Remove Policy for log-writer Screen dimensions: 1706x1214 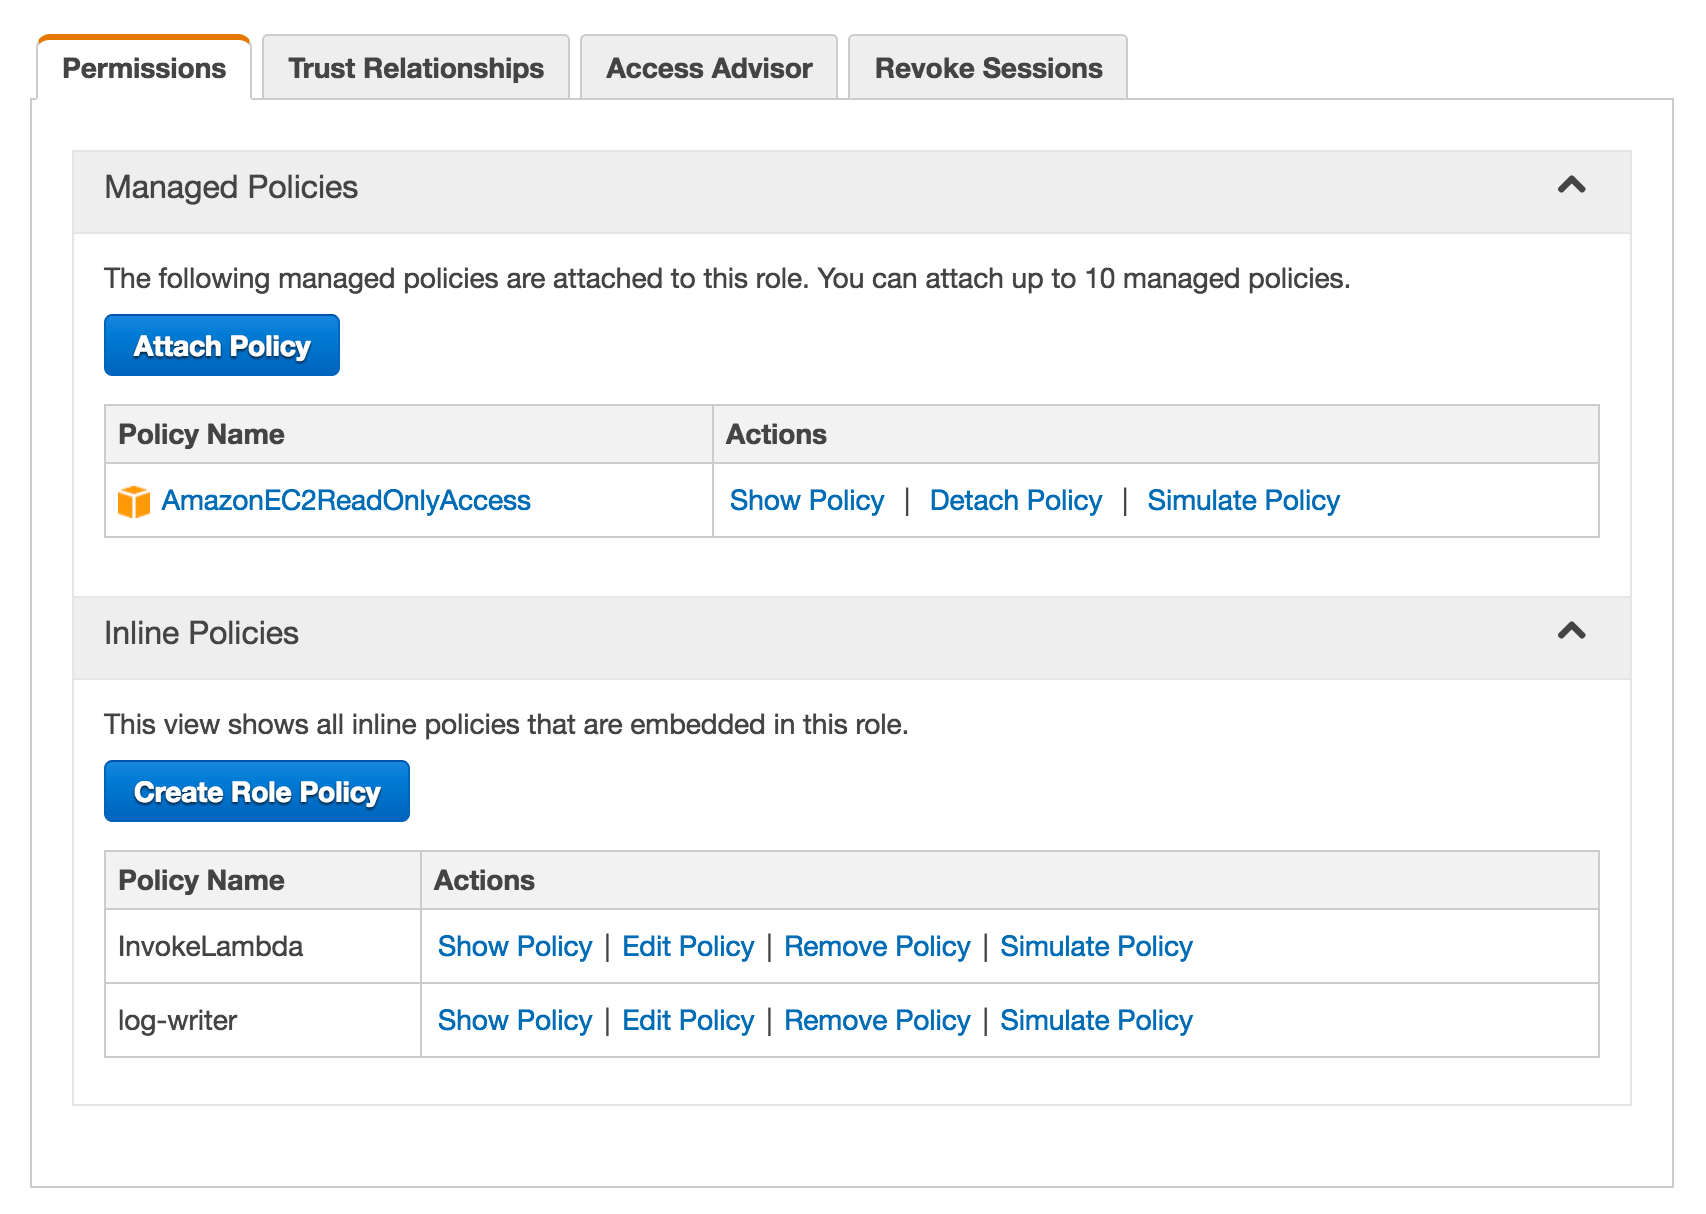[x=877, y=1021]
